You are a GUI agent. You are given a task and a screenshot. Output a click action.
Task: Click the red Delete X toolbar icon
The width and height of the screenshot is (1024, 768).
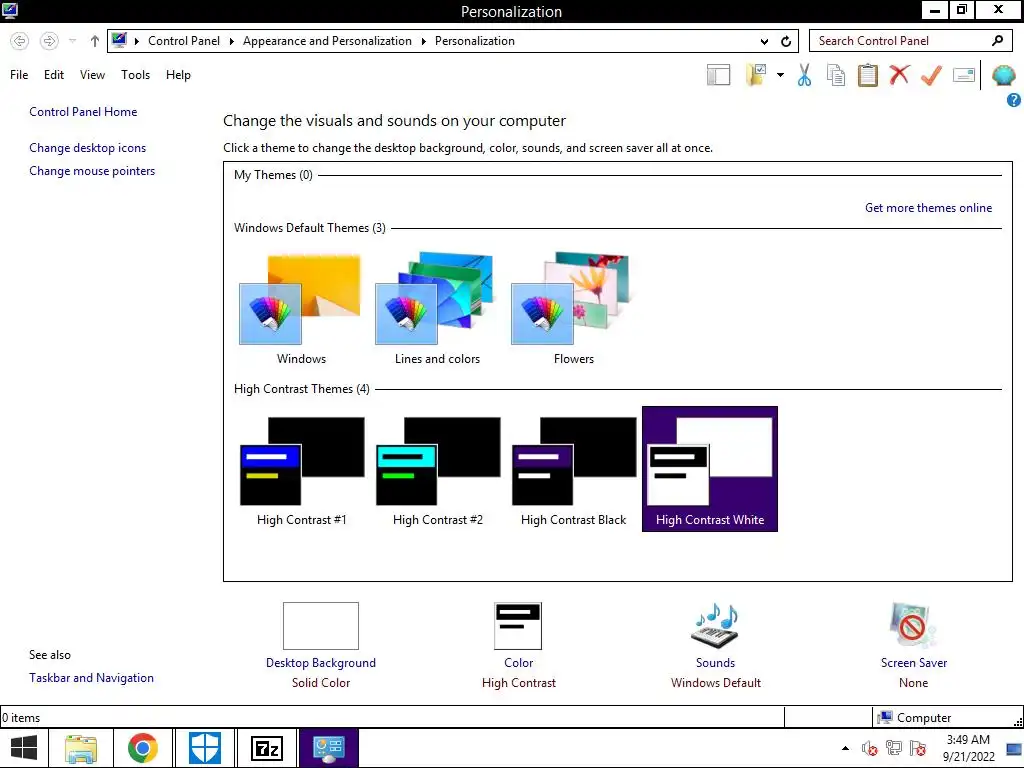[899, 74]
